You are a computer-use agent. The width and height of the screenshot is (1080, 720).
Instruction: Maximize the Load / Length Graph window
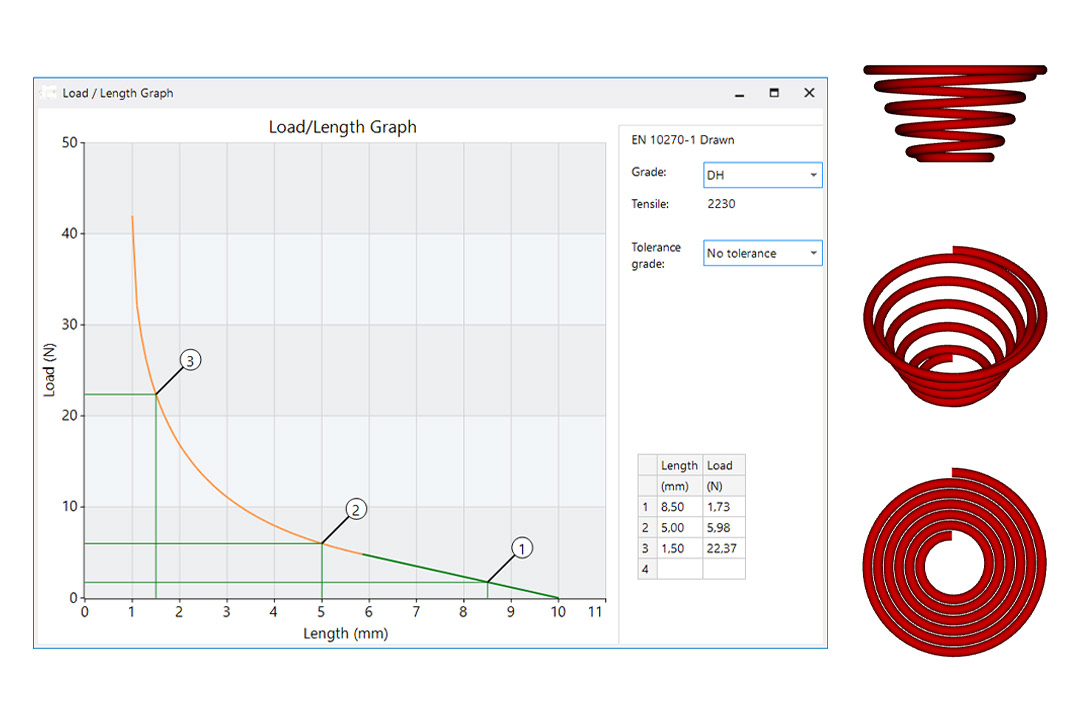coord(774,93)
